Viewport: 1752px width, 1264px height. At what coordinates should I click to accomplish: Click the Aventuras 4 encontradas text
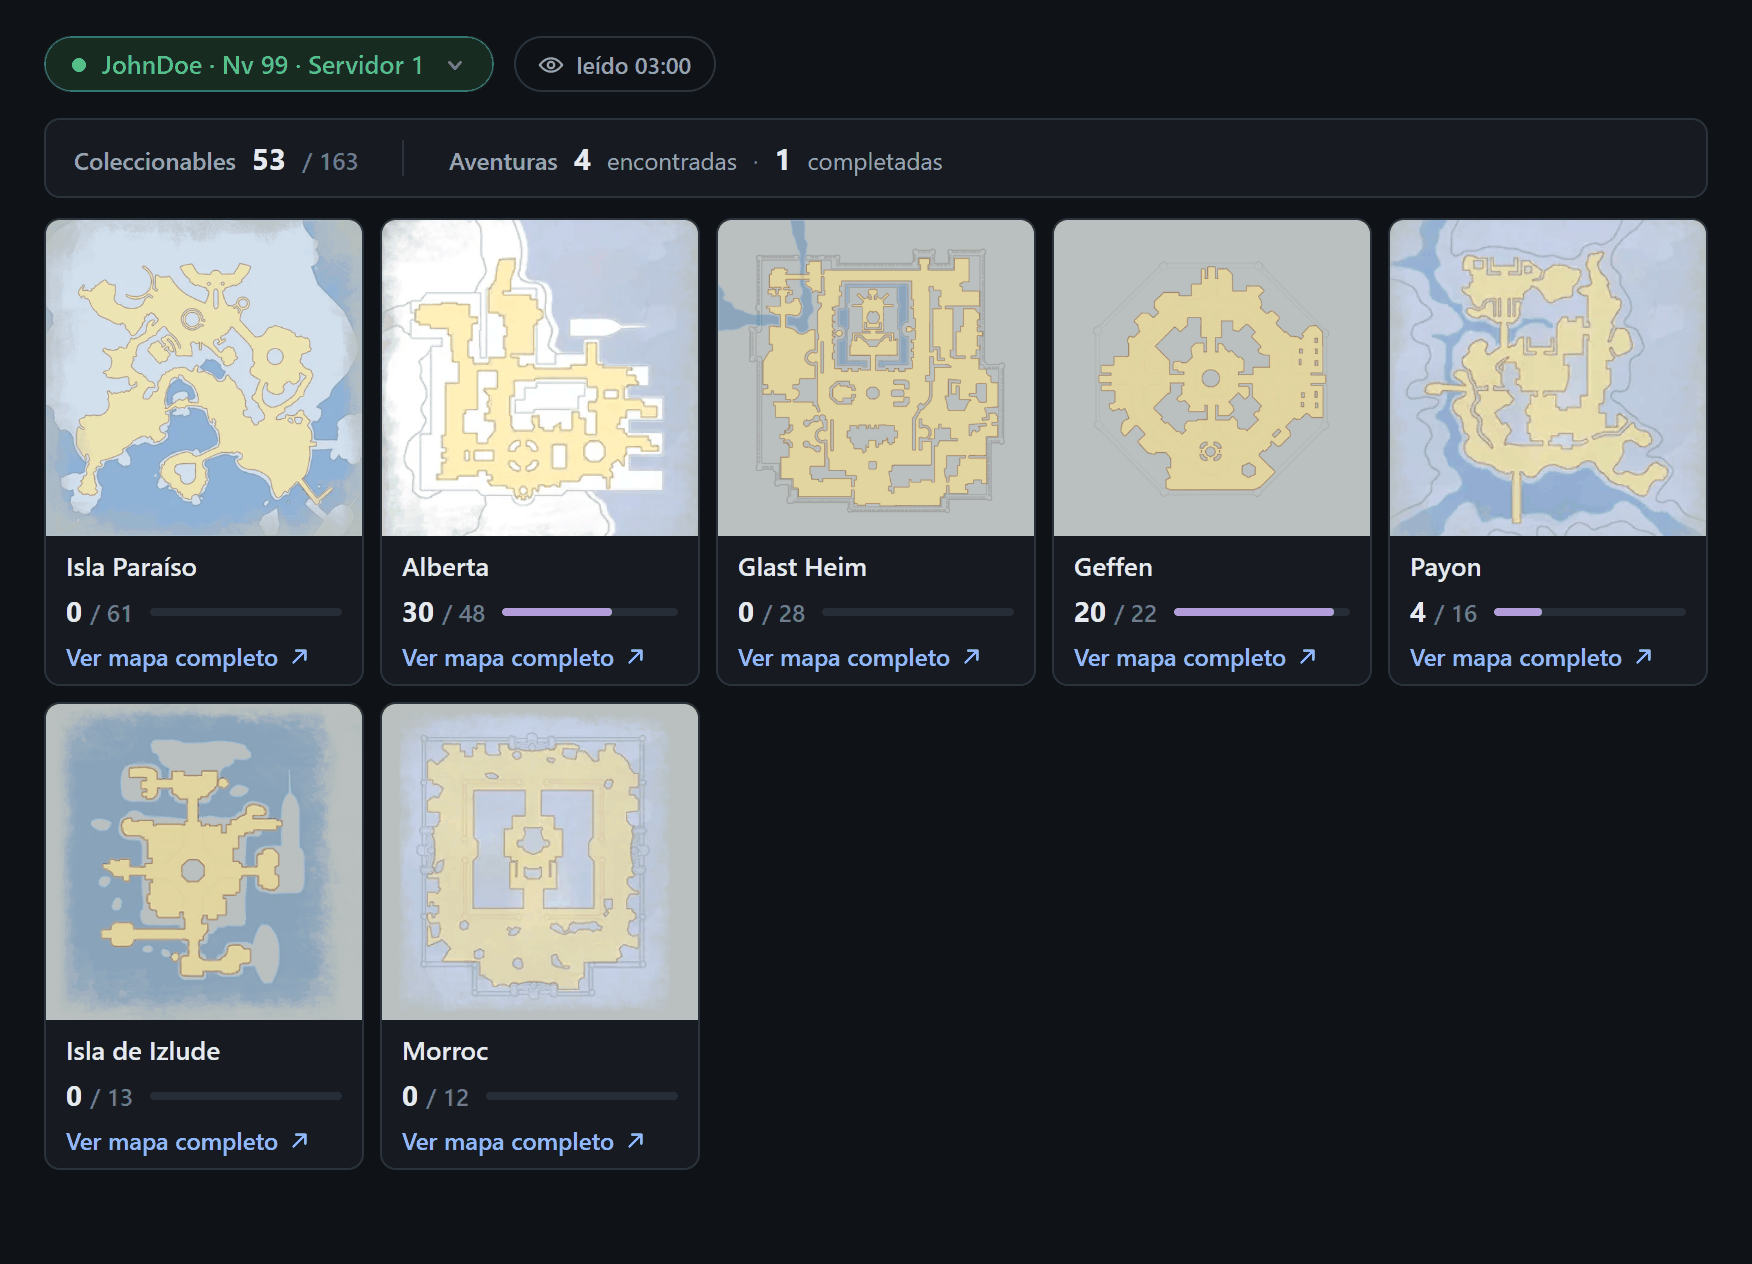(x=593, y=161)
